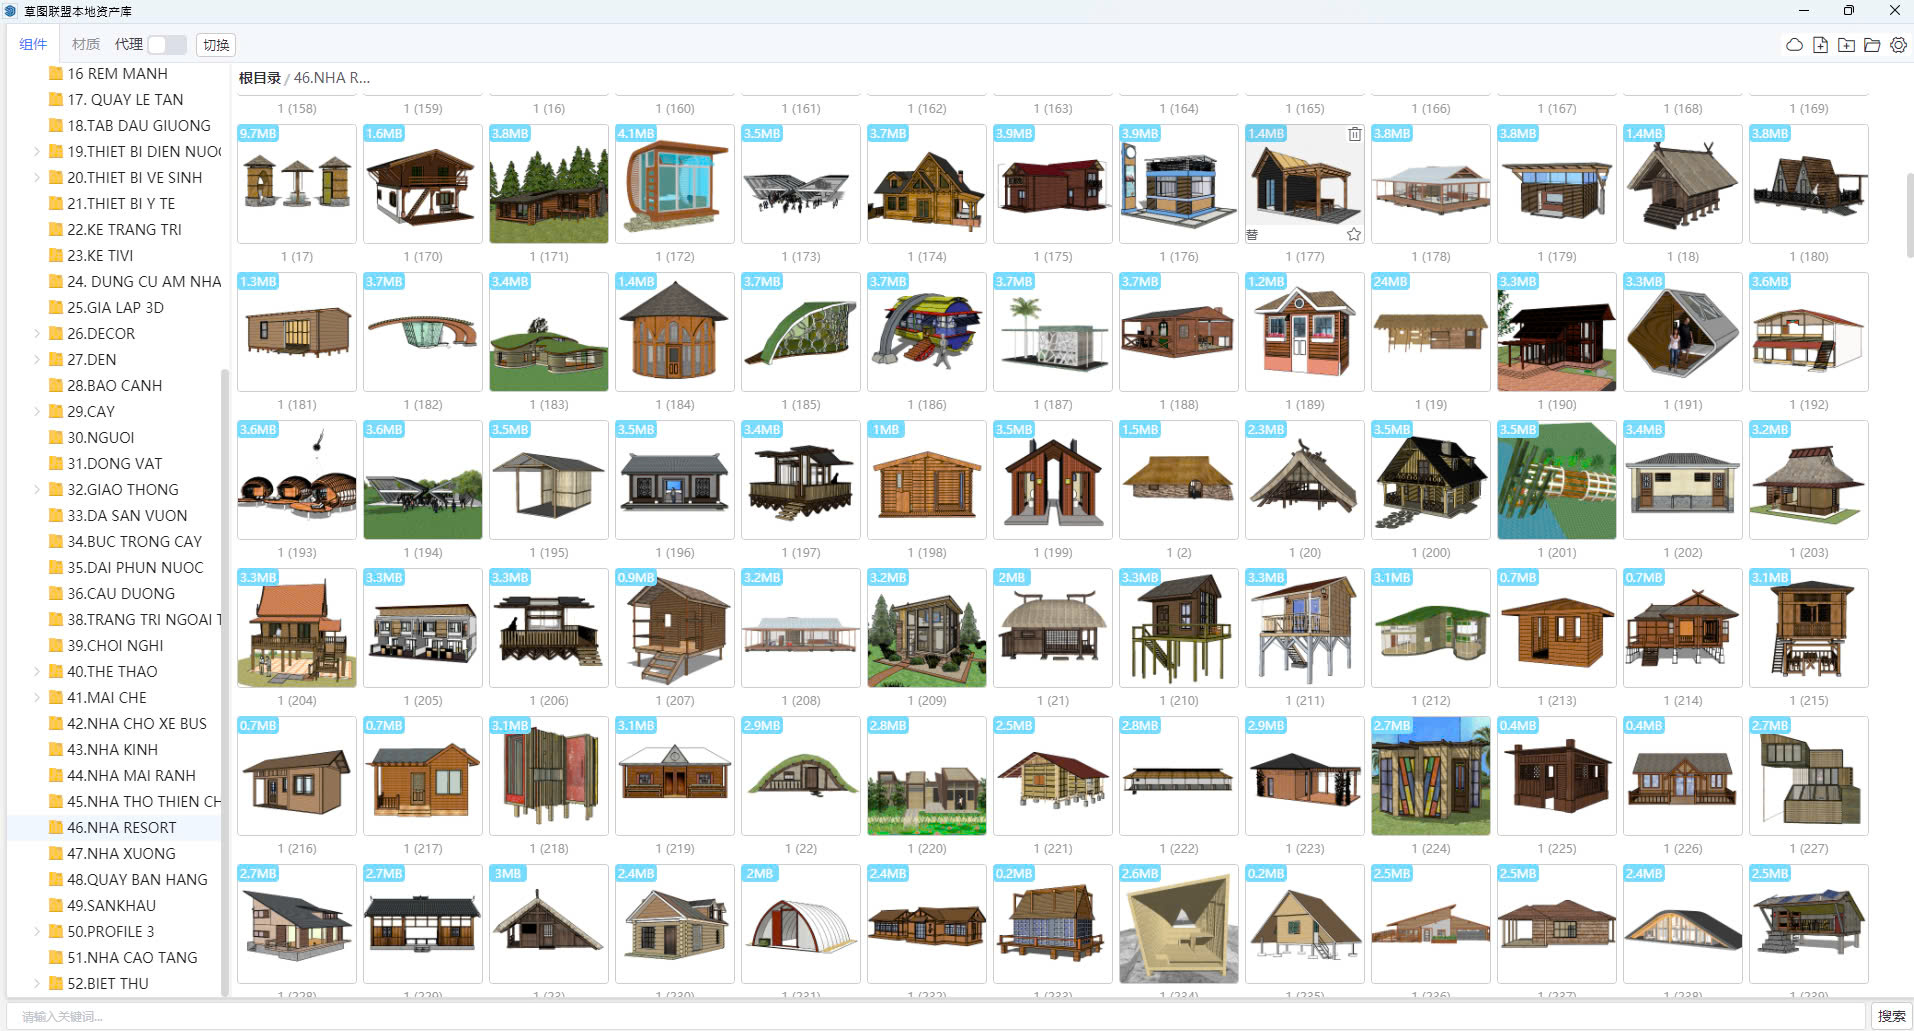Toggle the 代理 proxy switch
The width and height of the screenshot is (1914, 1031).
coord(166,45)
